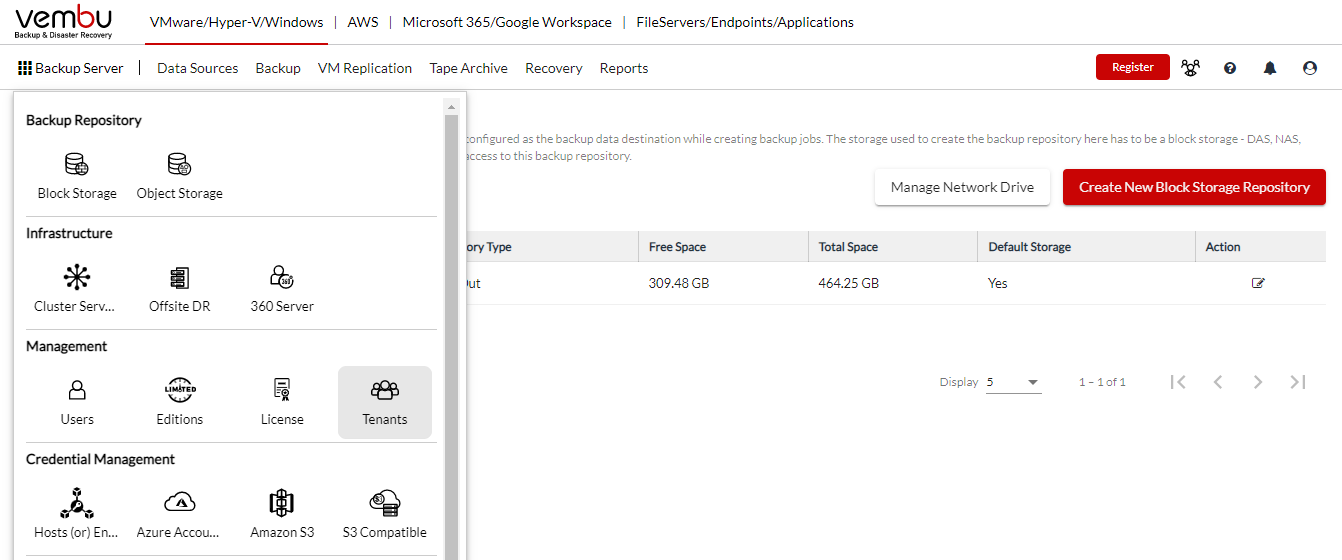Viewport: 1342px width, 560px height.
Task: Click Manage Network Drive button
Action: tap(962, 187)
